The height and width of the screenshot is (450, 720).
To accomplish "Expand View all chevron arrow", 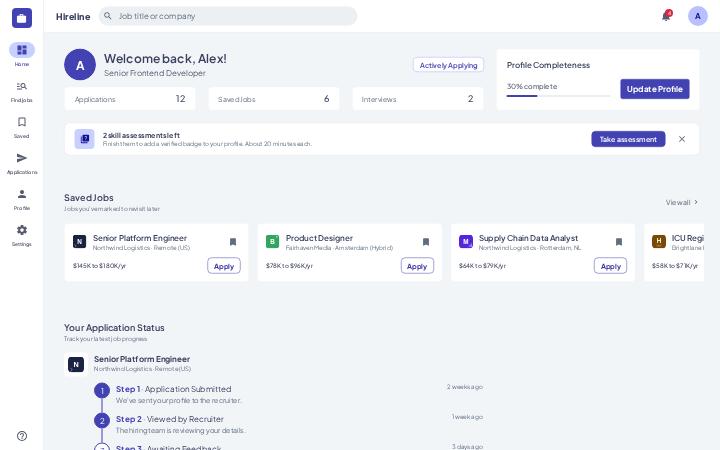I will pyautogui.click(x=696, y=202).
